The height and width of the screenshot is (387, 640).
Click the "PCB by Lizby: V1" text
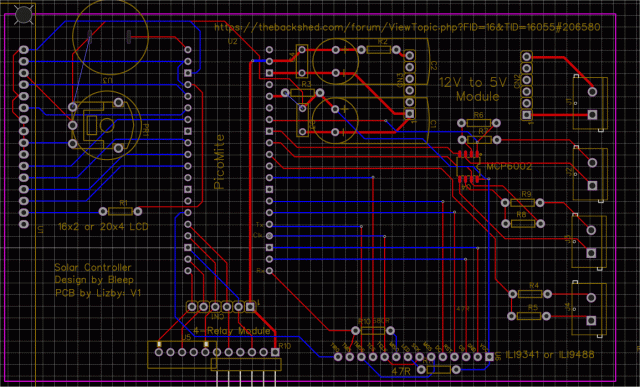tap(98, 293)
